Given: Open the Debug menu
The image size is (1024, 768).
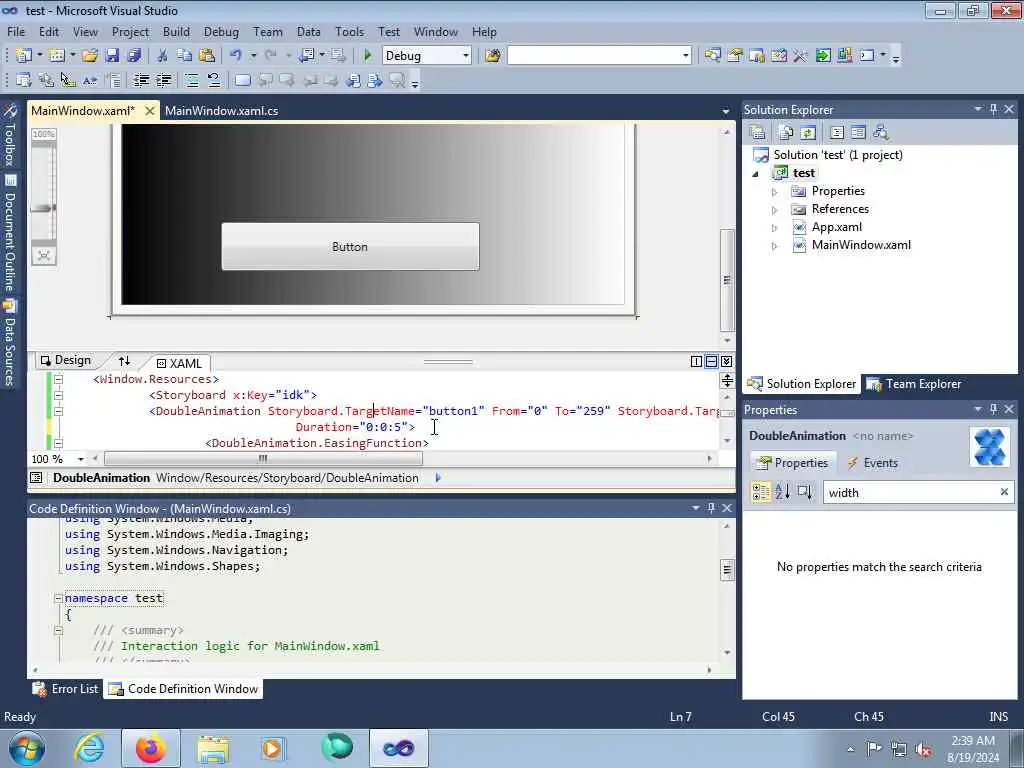Looking at the screenshot, I should (221, 32).
